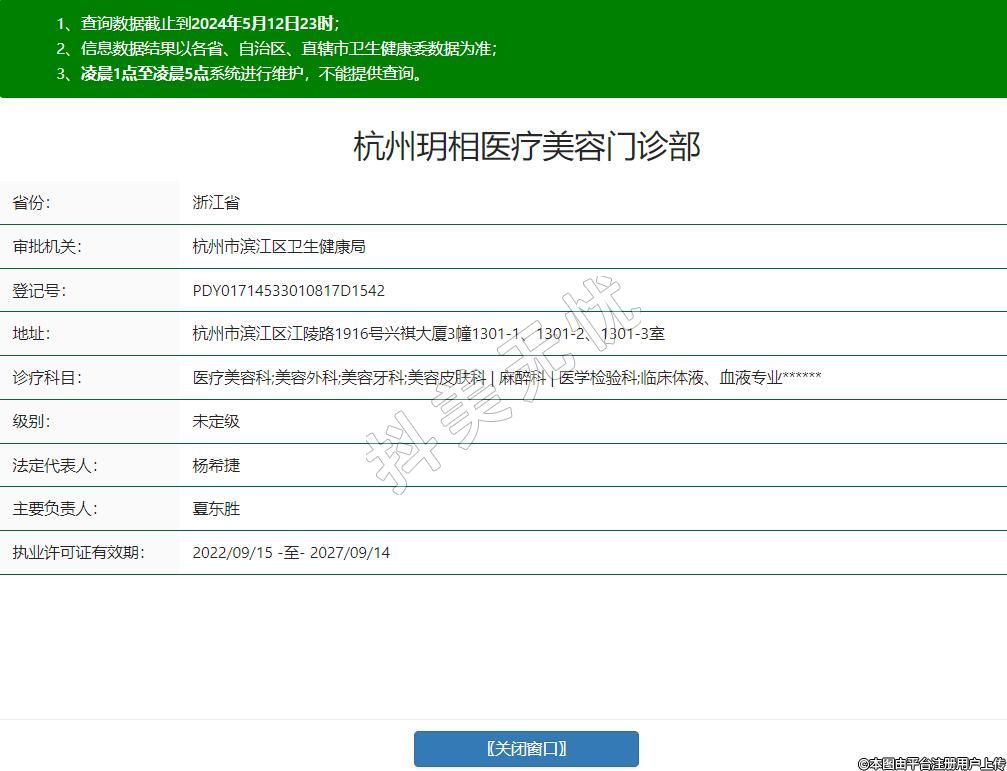Image resolution: width=1007 pixels, height=771 pixels.
Task: Click the clinic title 杭州玥相医疗美容门诊部
Action: (x=526, y=147)
